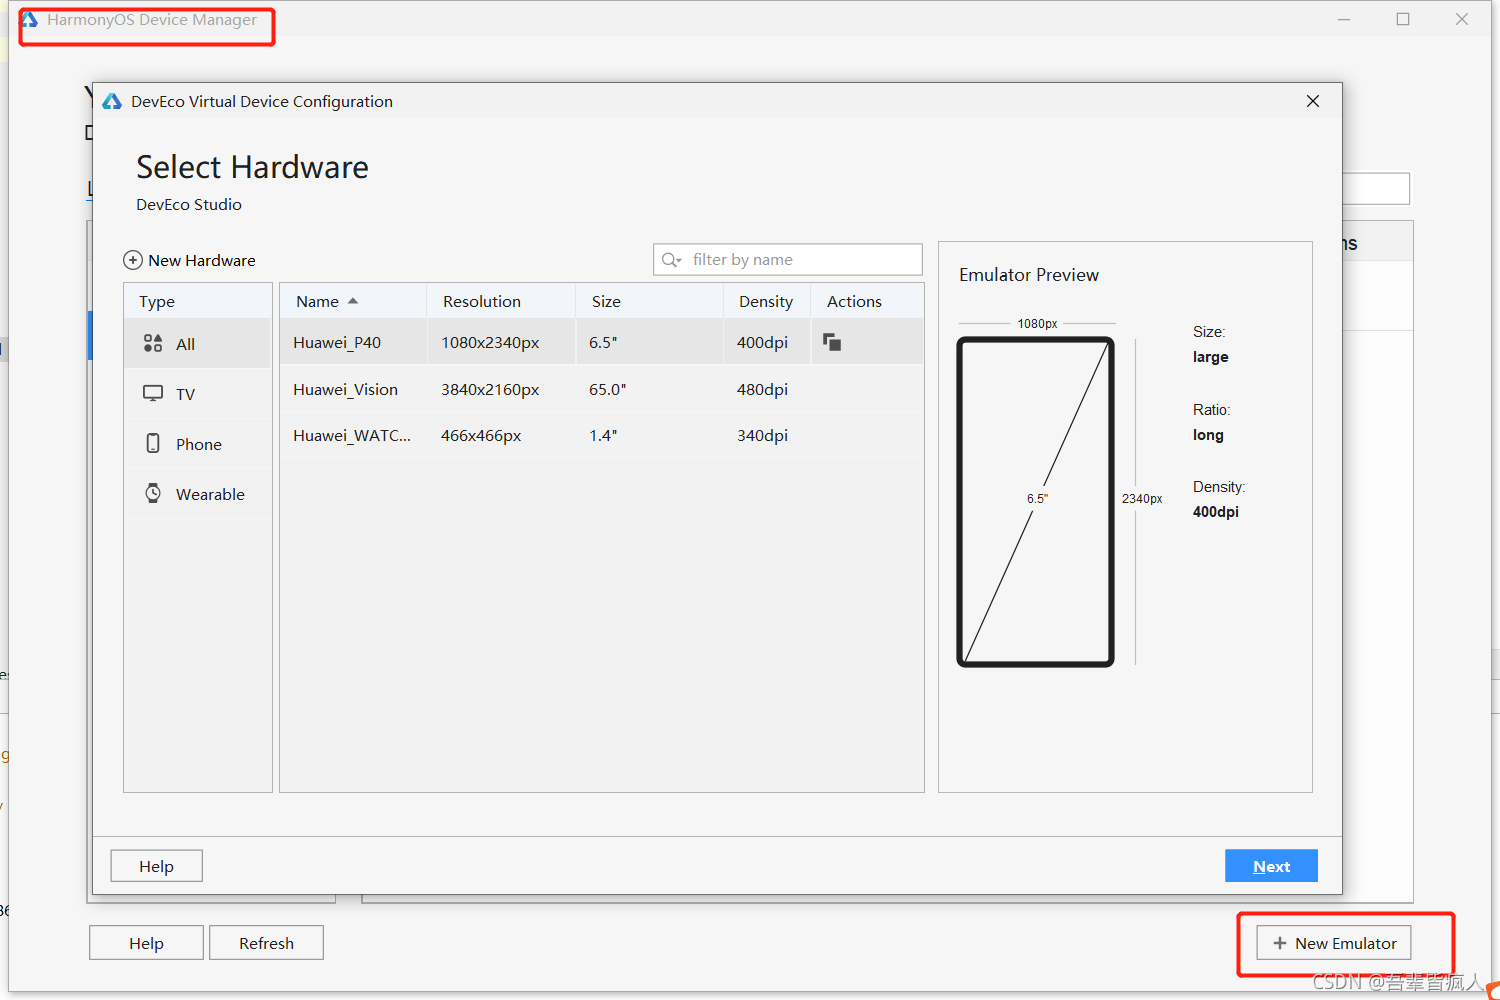Click the plus icon on New Emulator button
The height and width of the screenshot is (1000, 1500).
[x=1279, y=943]
